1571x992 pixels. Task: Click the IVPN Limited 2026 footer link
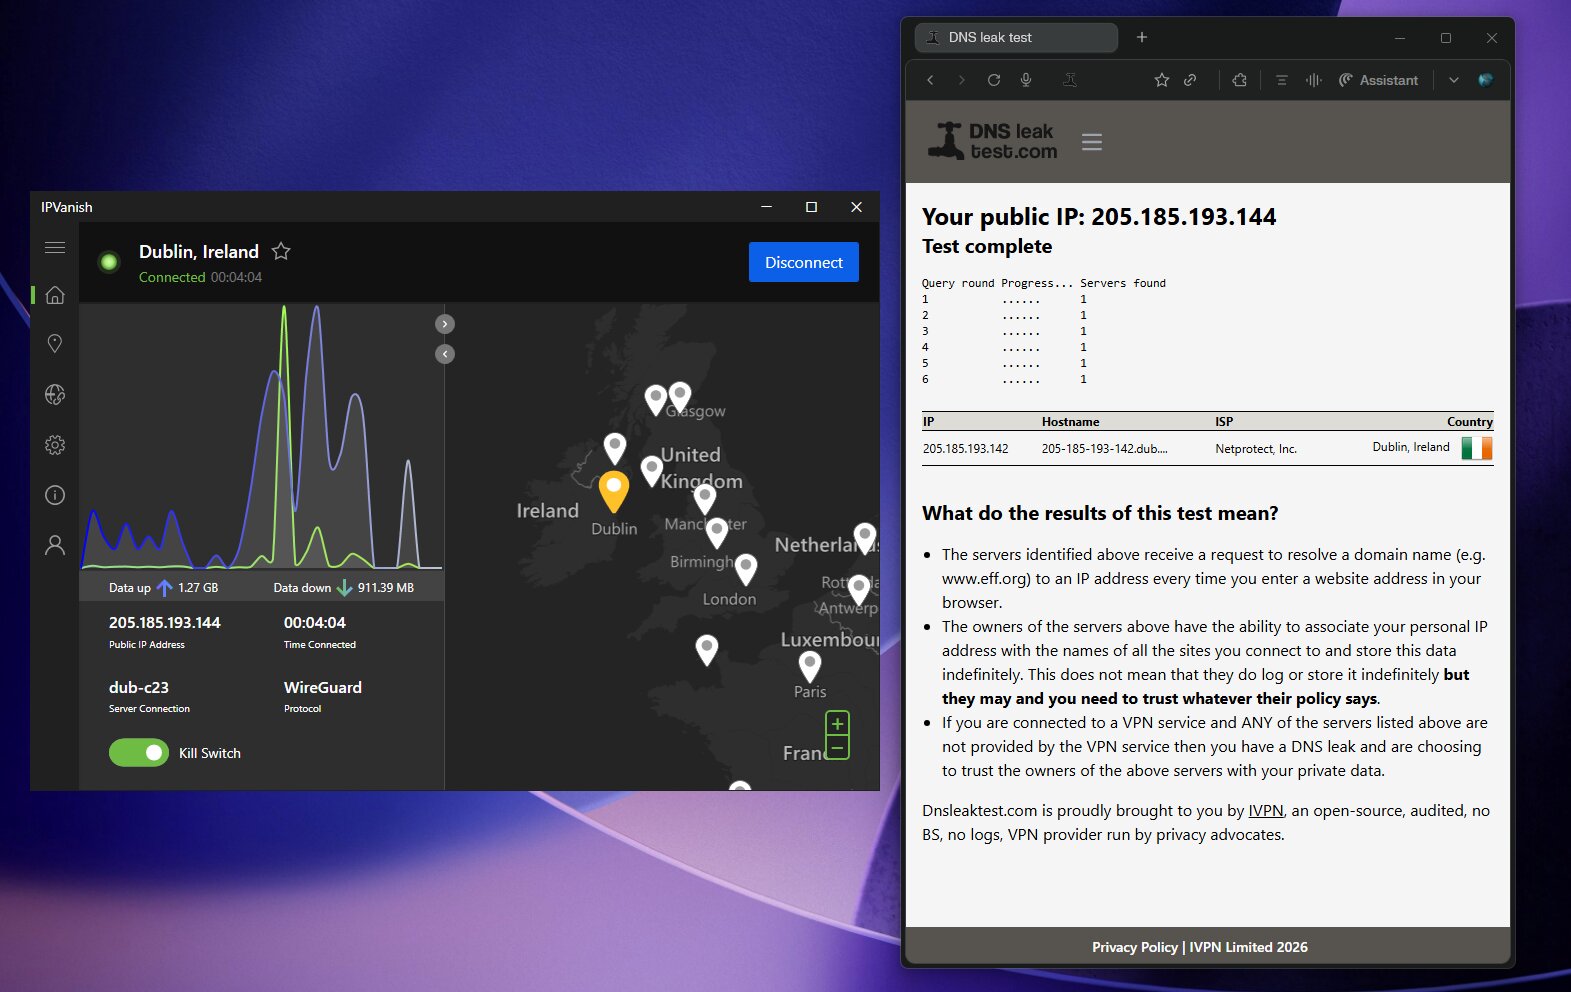tap(1248, 947)
